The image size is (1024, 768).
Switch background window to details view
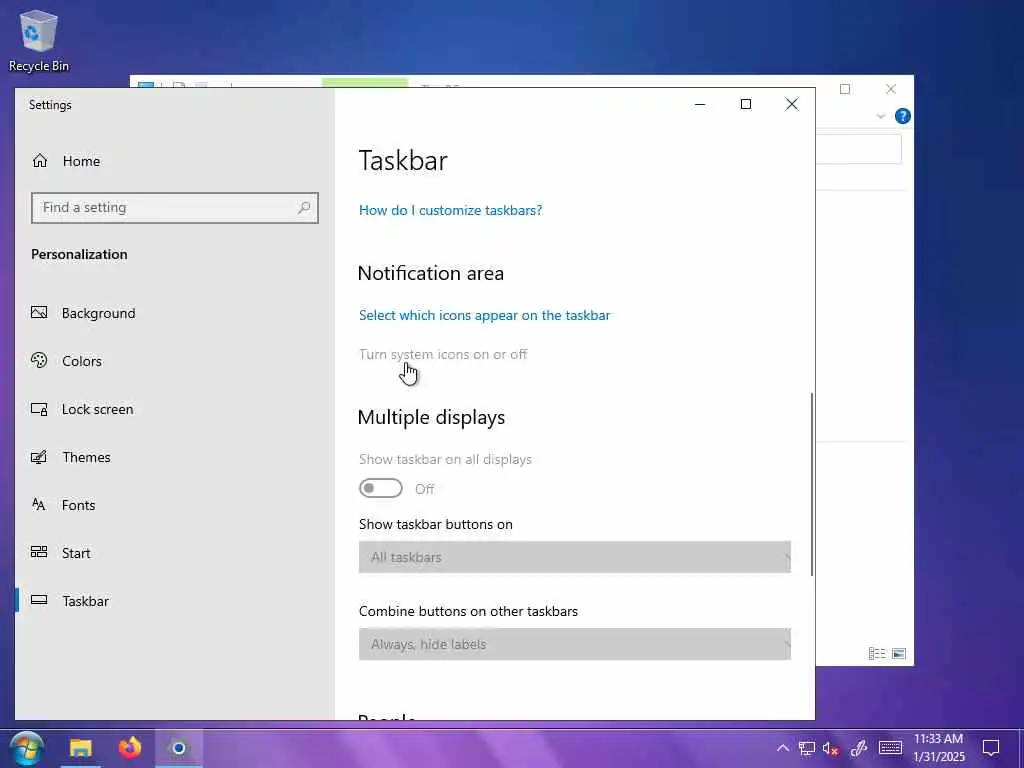click(877, 654)
